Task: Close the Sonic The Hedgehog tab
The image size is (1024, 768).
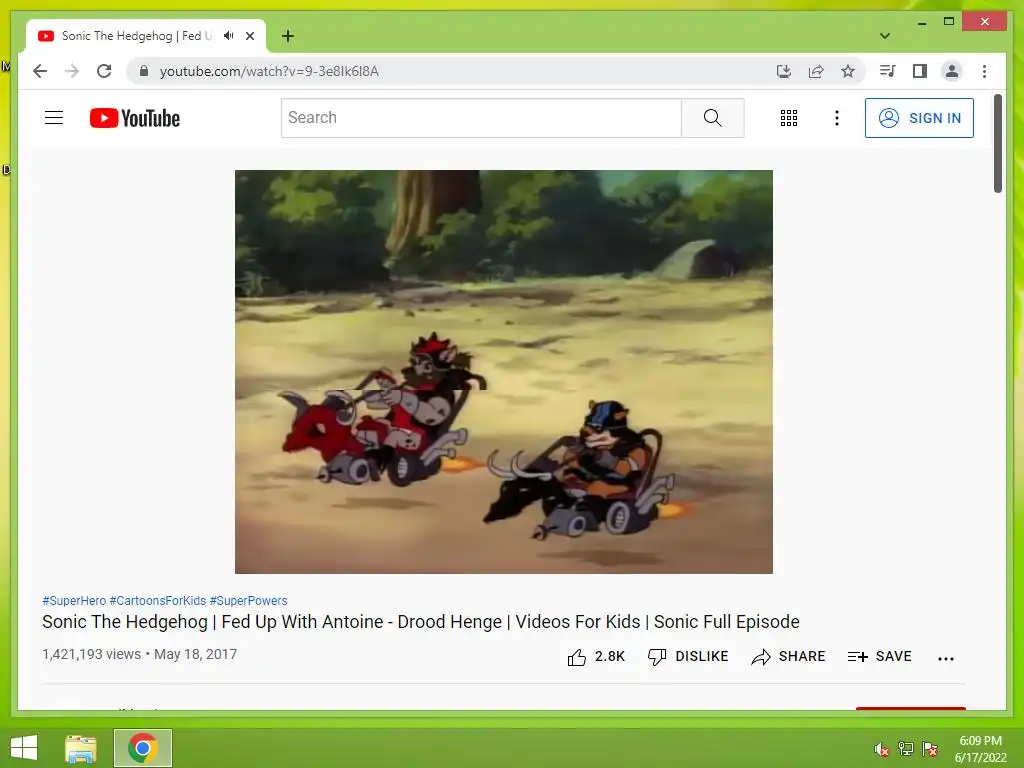Action: click(x=250, y=36)
